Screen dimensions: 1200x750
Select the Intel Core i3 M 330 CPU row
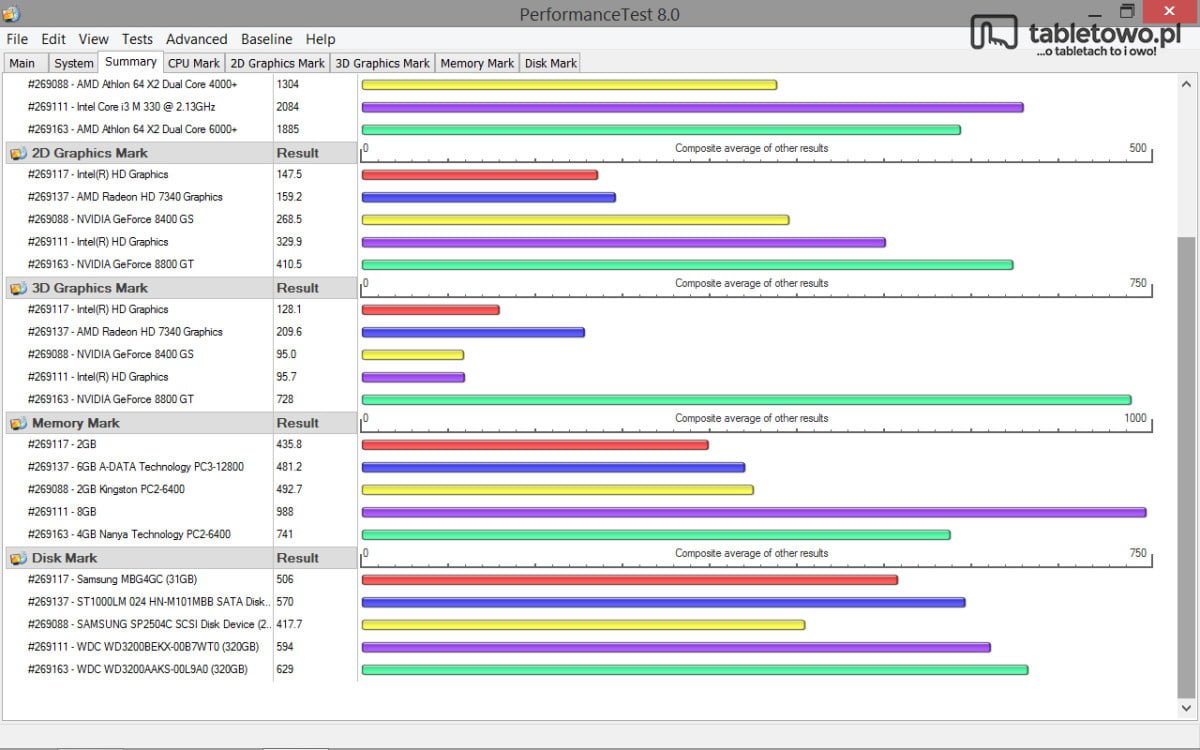(x=121, y=106)
